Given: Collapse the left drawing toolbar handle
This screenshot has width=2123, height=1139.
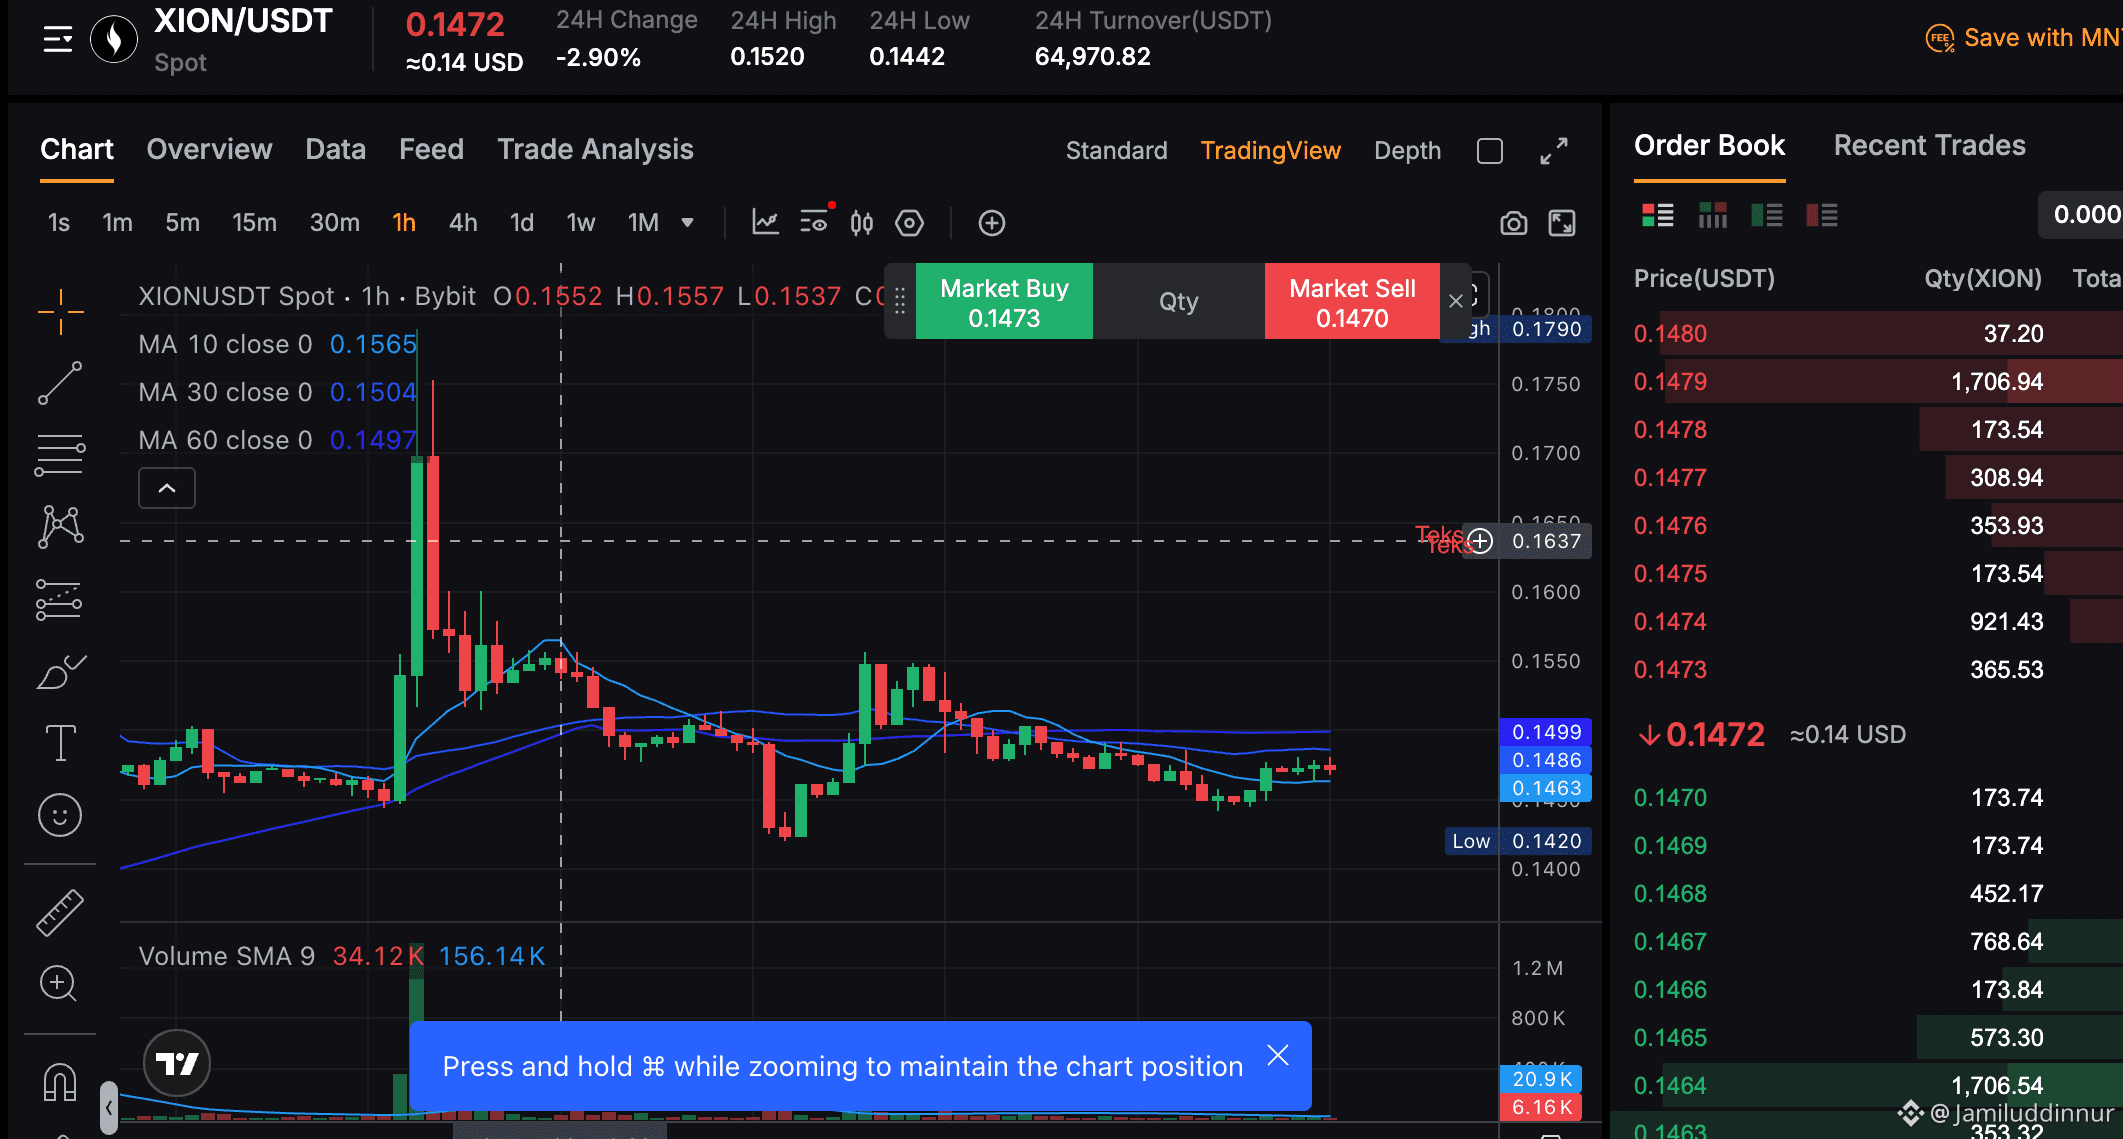Looking at the screenshot, I should coord(109,1107).
